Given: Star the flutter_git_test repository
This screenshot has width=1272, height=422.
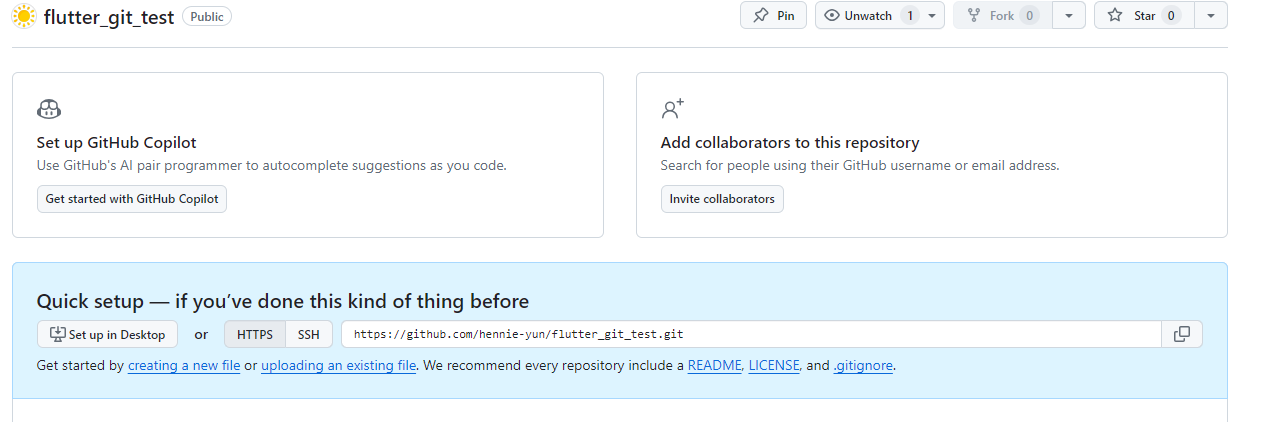Looking at the screenshot, I should pyautogui.click(x=1144, y=15).
